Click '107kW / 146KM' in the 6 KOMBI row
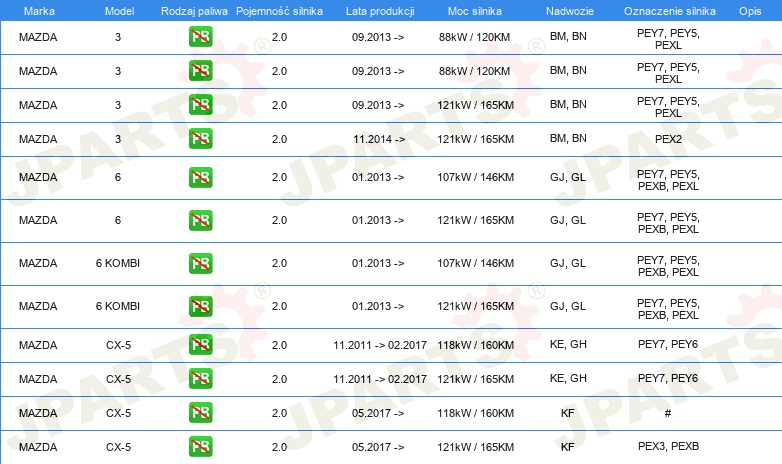782x464 pixels. [x=476, y=263]
